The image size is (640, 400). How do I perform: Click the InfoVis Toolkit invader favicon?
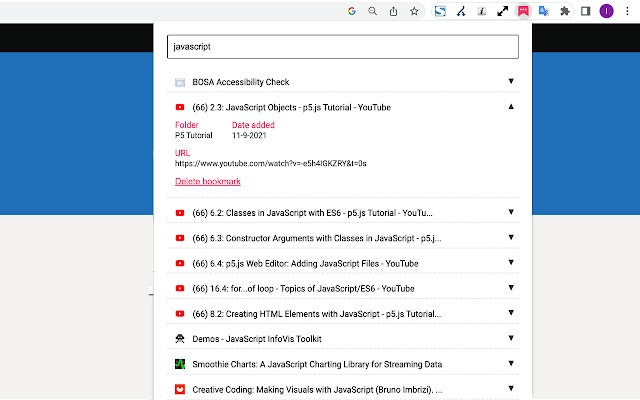180,339
